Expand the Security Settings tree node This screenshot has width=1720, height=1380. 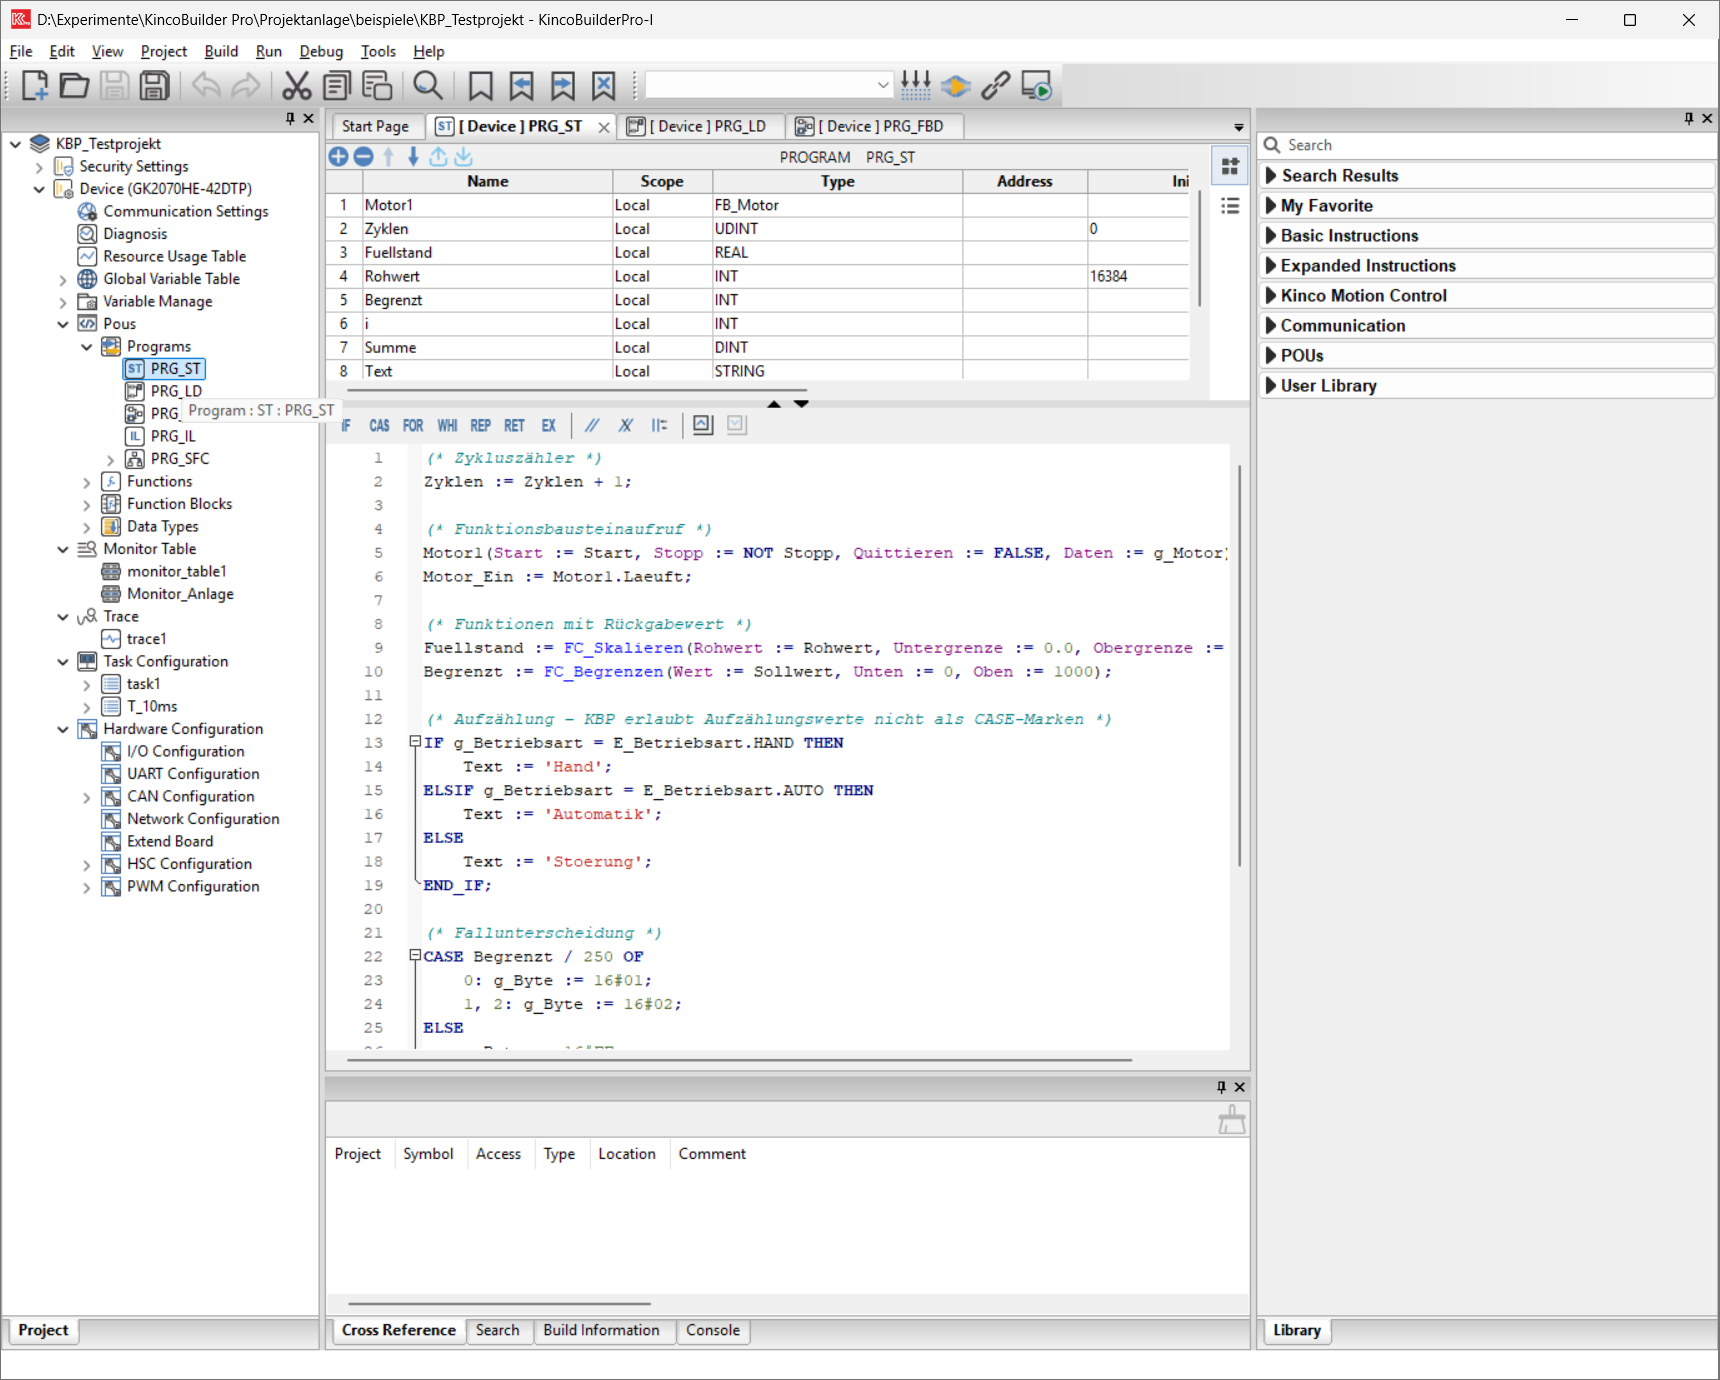40,167
